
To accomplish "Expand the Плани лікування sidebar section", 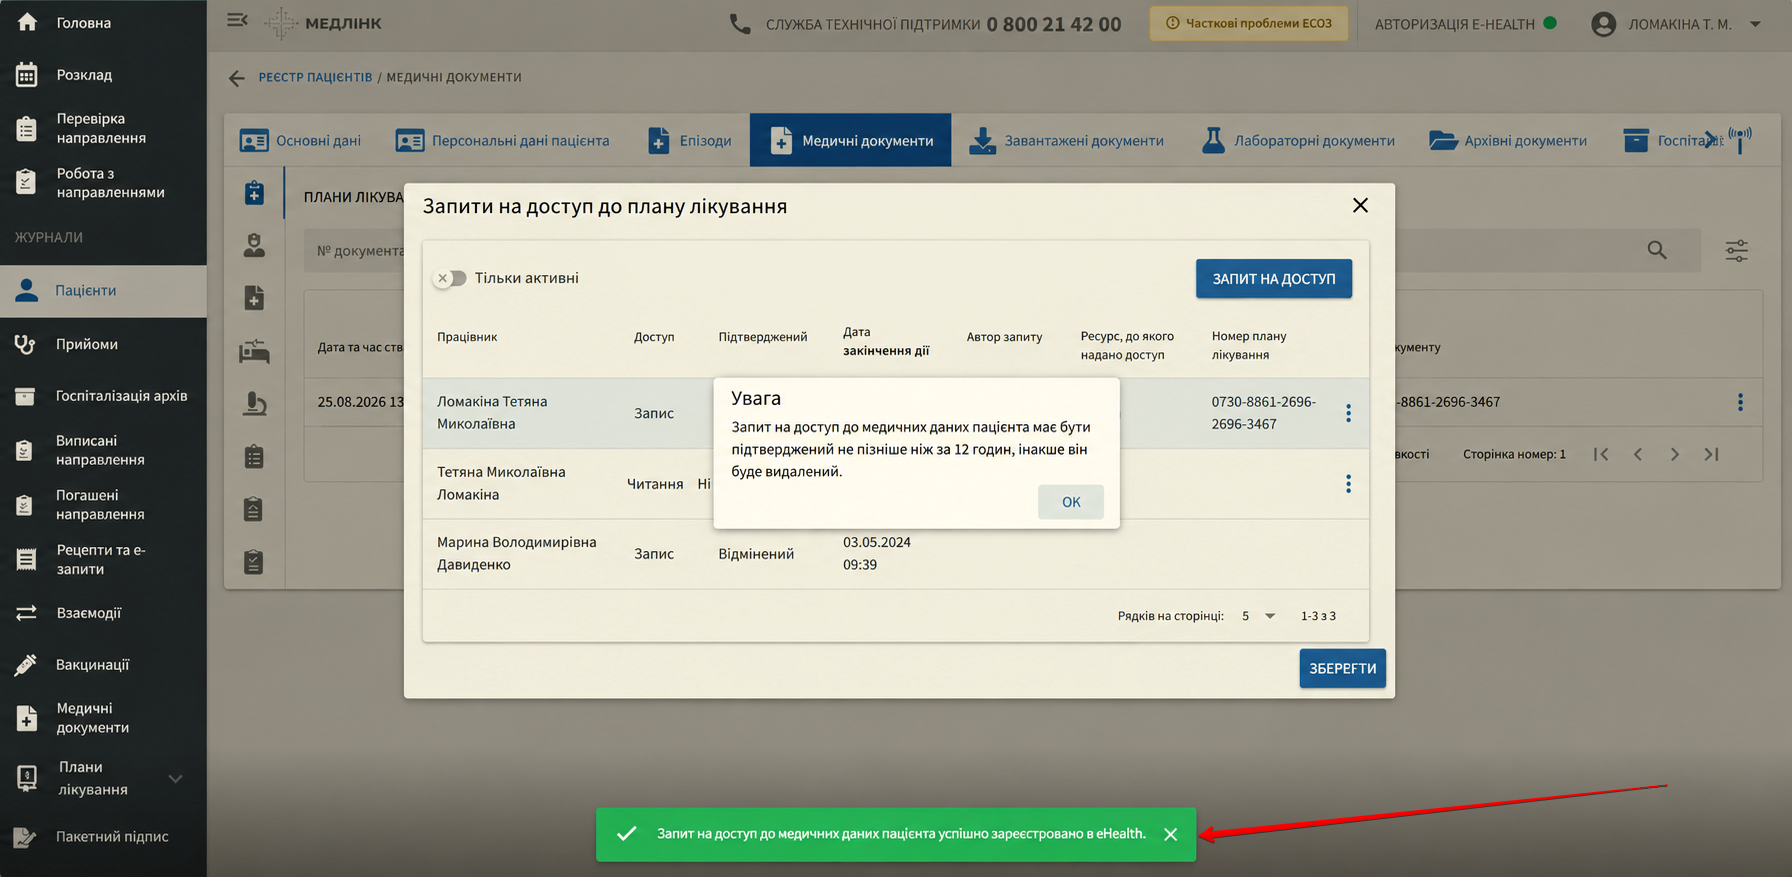I will (175, 778).
